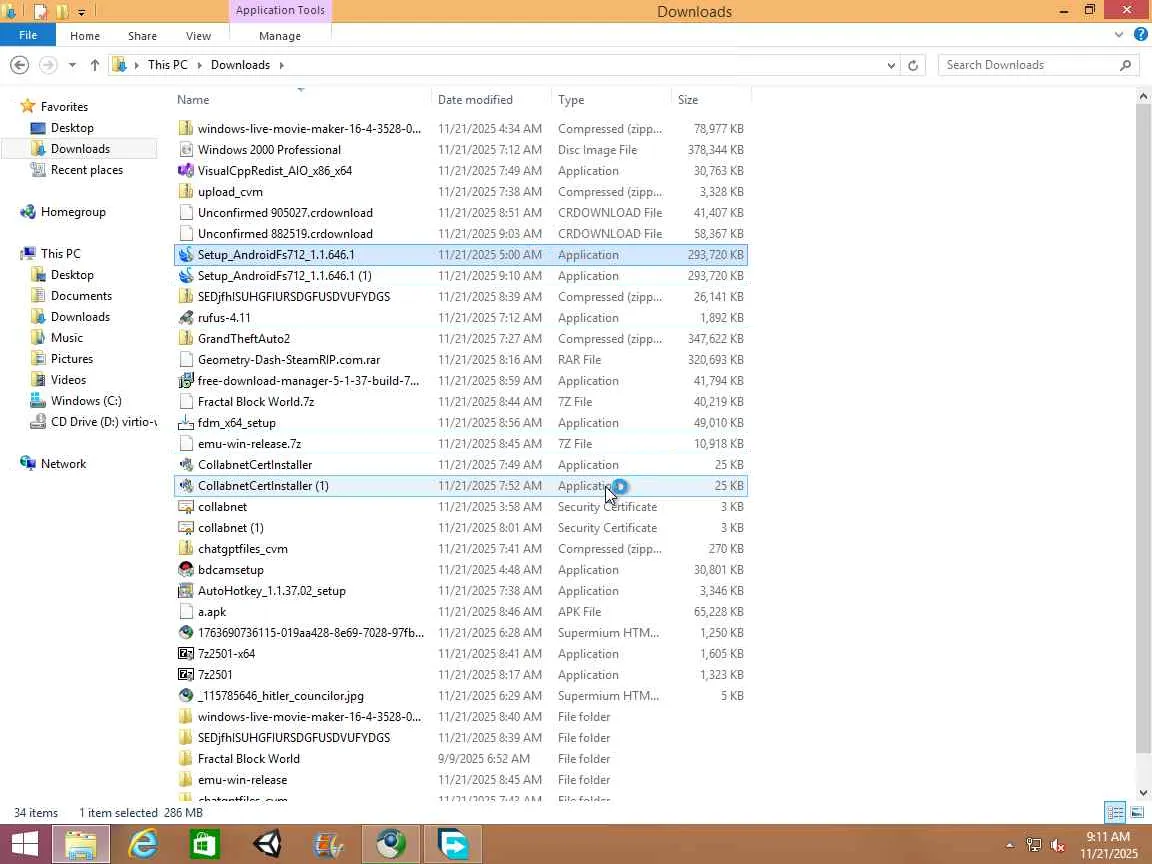
Task: Sort by Type column header
Action: [x=611, y=100]
